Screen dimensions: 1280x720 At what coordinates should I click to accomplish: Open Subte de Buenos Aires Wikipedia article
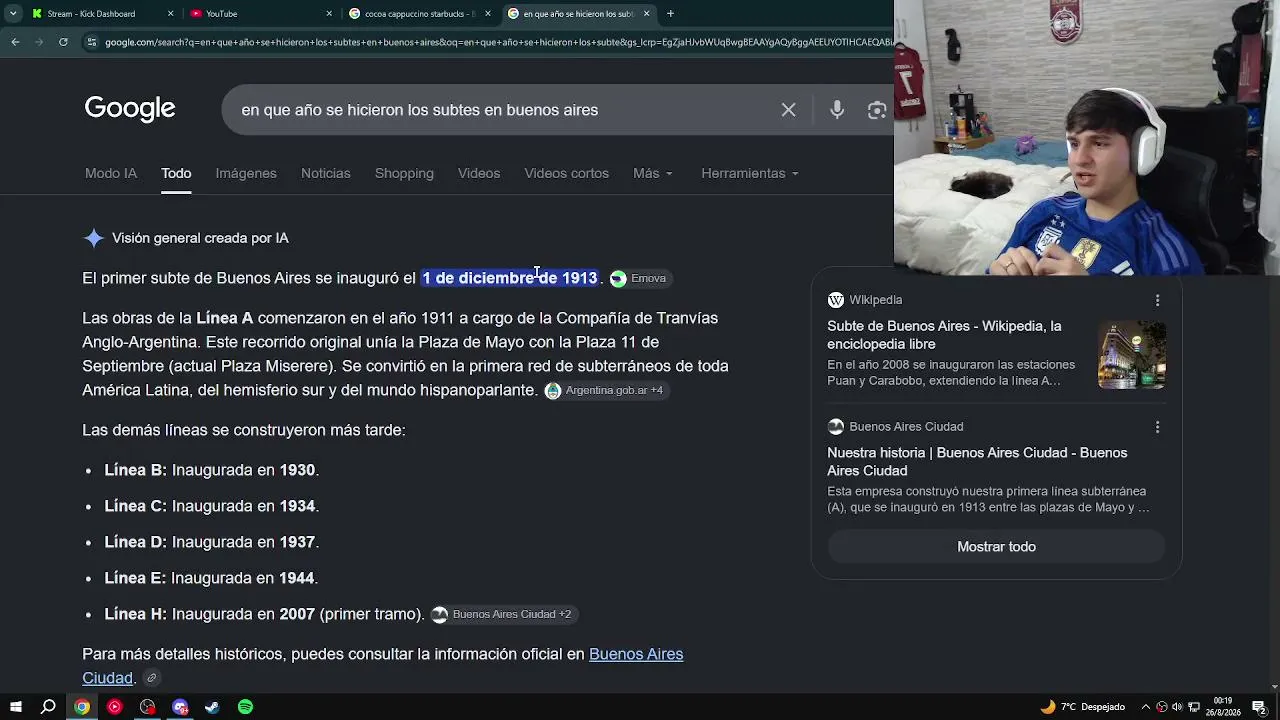coord(944,335)
